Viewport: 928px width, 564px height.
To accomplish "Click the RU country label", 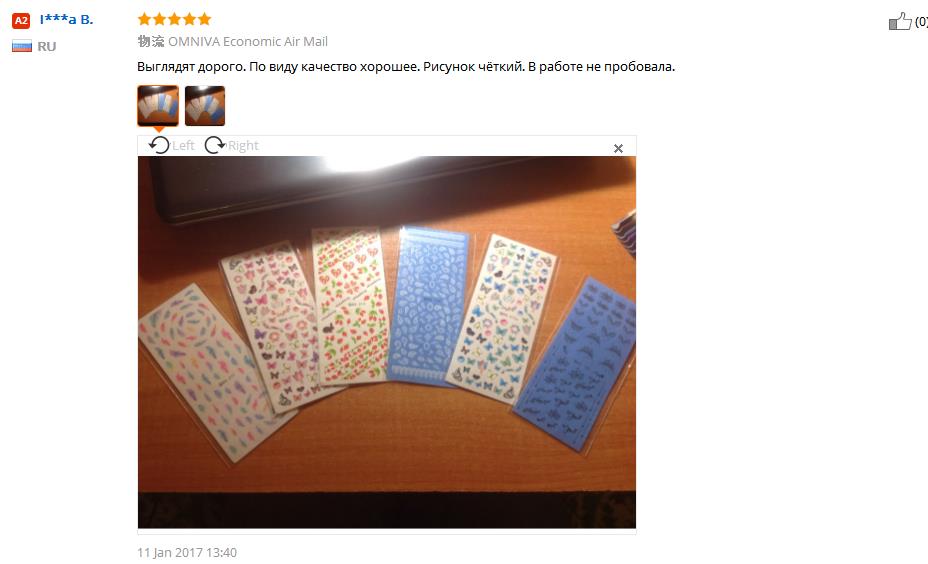I will coord(47,47).
